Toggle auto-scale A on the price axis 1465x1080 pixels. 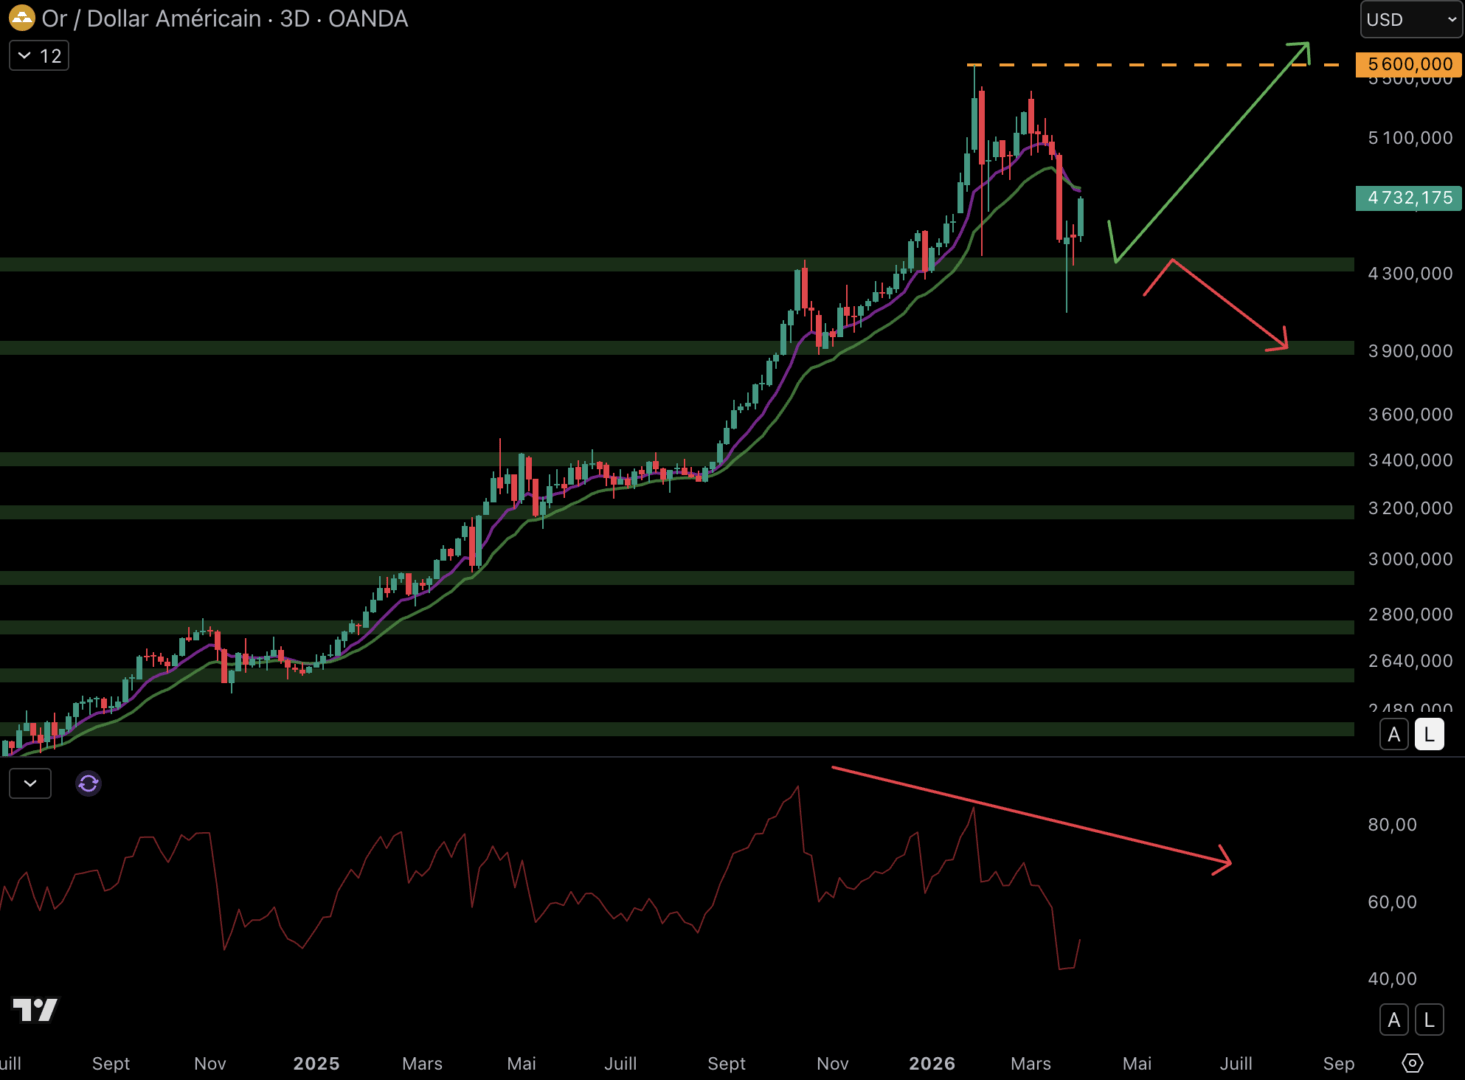pos(1394,733)
